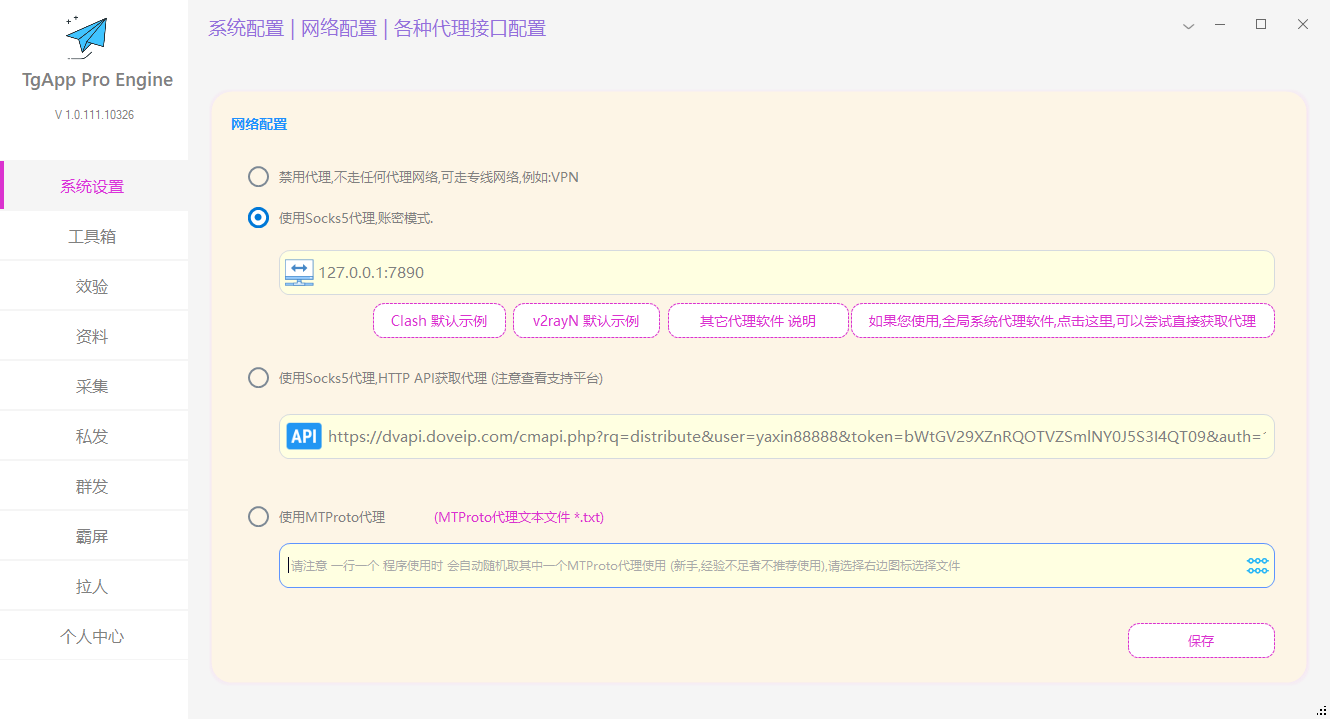
Task: Click the doveip API URL input field
Action: [795, 437]
